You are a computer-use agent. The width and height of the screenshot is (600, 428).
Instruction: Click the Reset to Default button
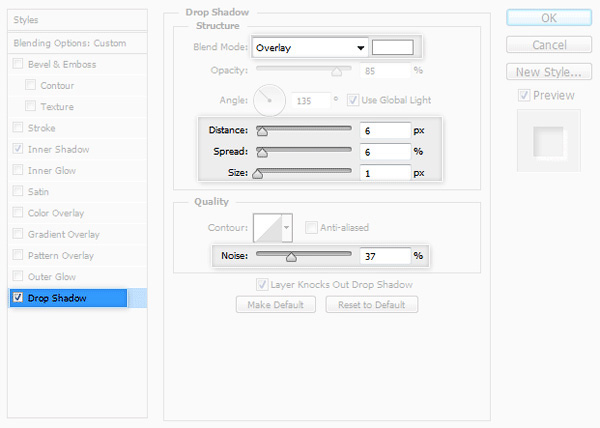[372, 304]
